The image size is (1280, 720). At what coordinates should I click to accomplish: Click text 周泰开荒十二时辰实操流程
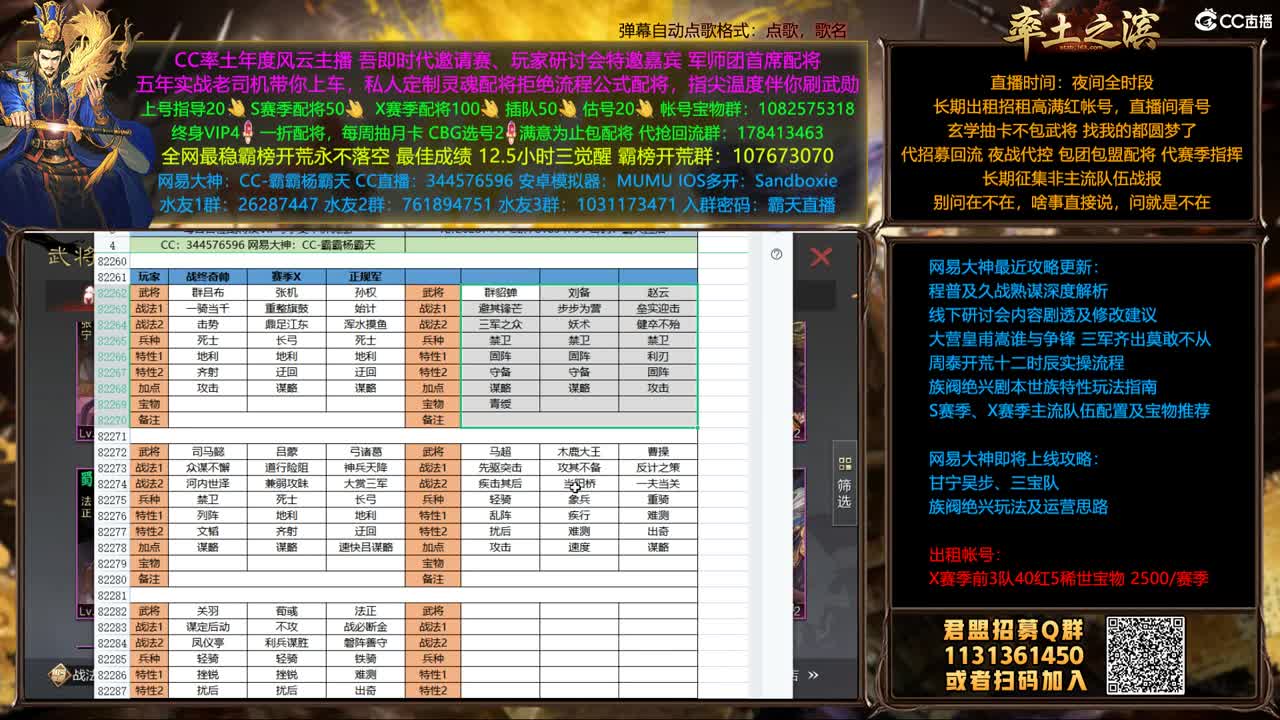(1026, 362)
